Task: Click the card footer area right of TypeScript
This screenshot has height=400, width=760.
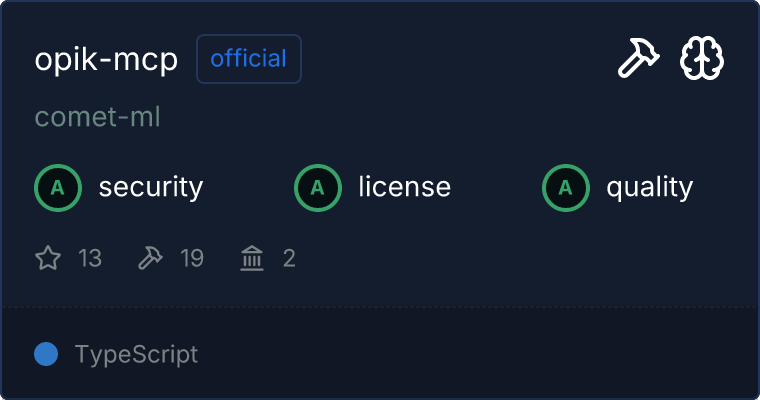Action: 480,354
